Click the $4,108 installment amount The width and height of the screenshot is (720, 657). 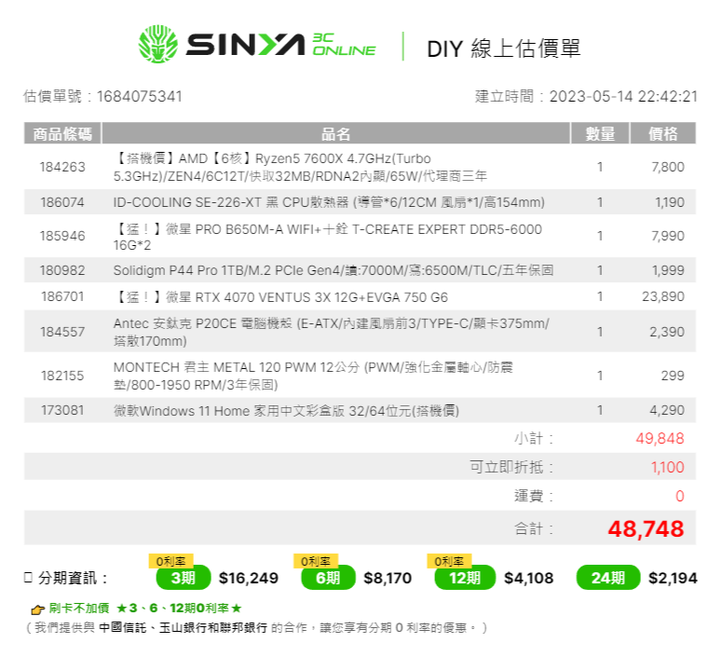[x=529, y=578]
